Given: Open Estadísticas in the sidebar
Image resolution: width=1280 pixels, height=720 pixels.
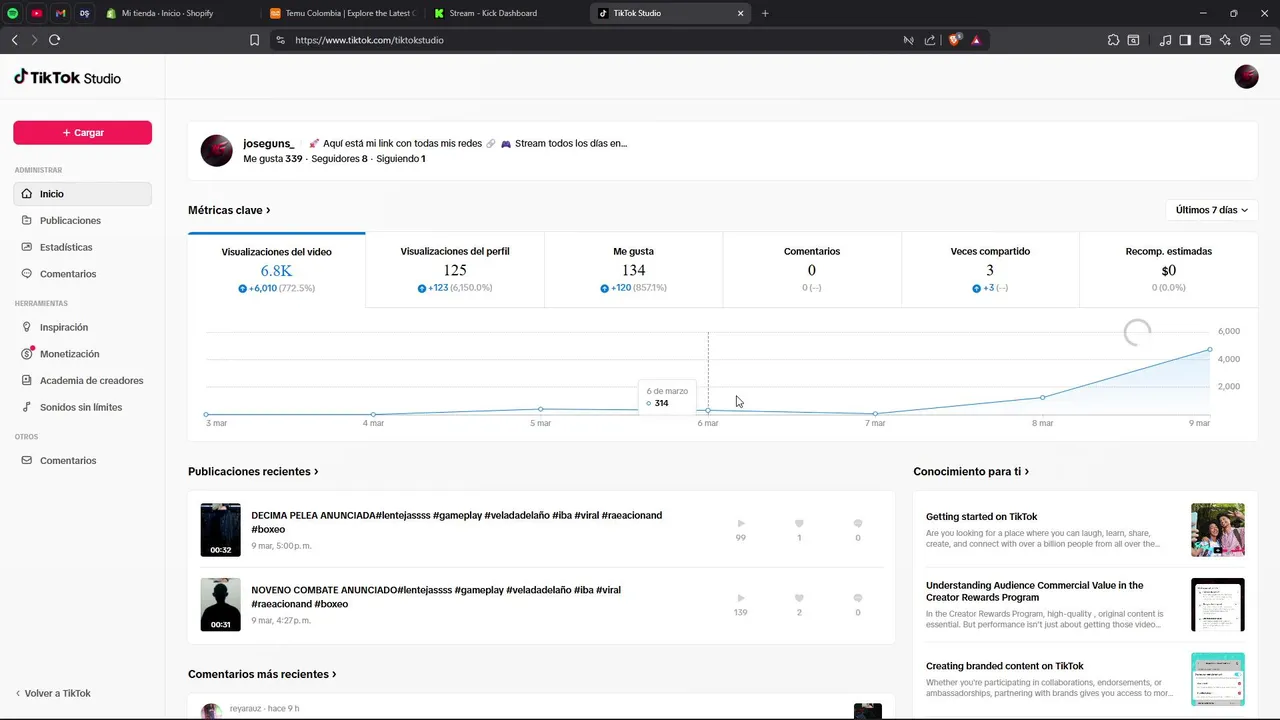Looking at the screenshot, I should [x=82, y=247].
